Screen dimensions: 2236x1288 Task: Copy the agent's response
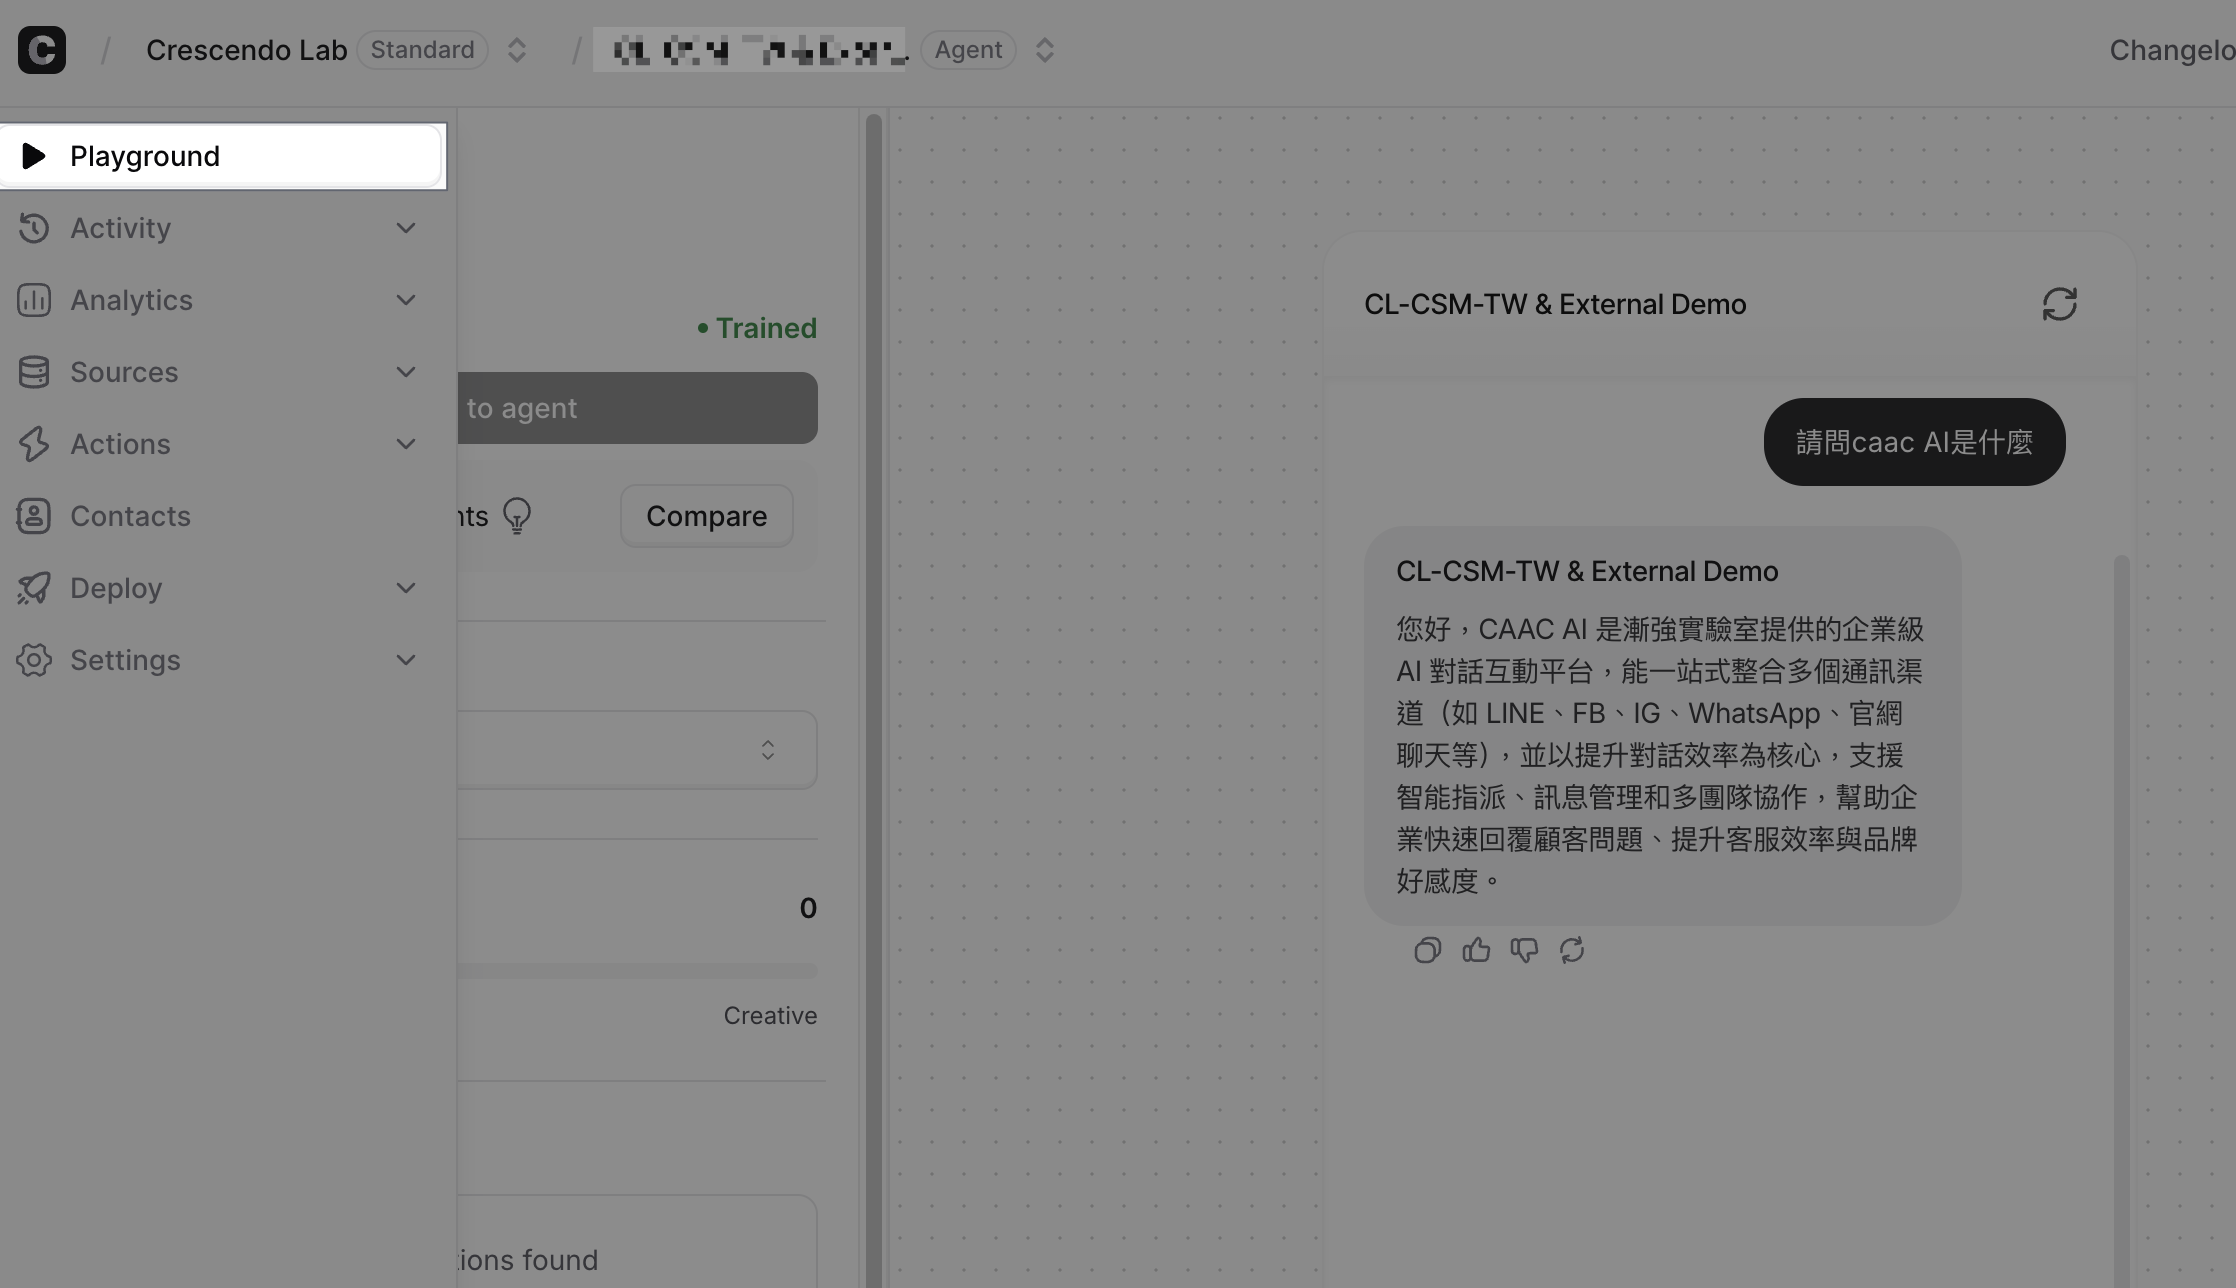(1428, 950)
